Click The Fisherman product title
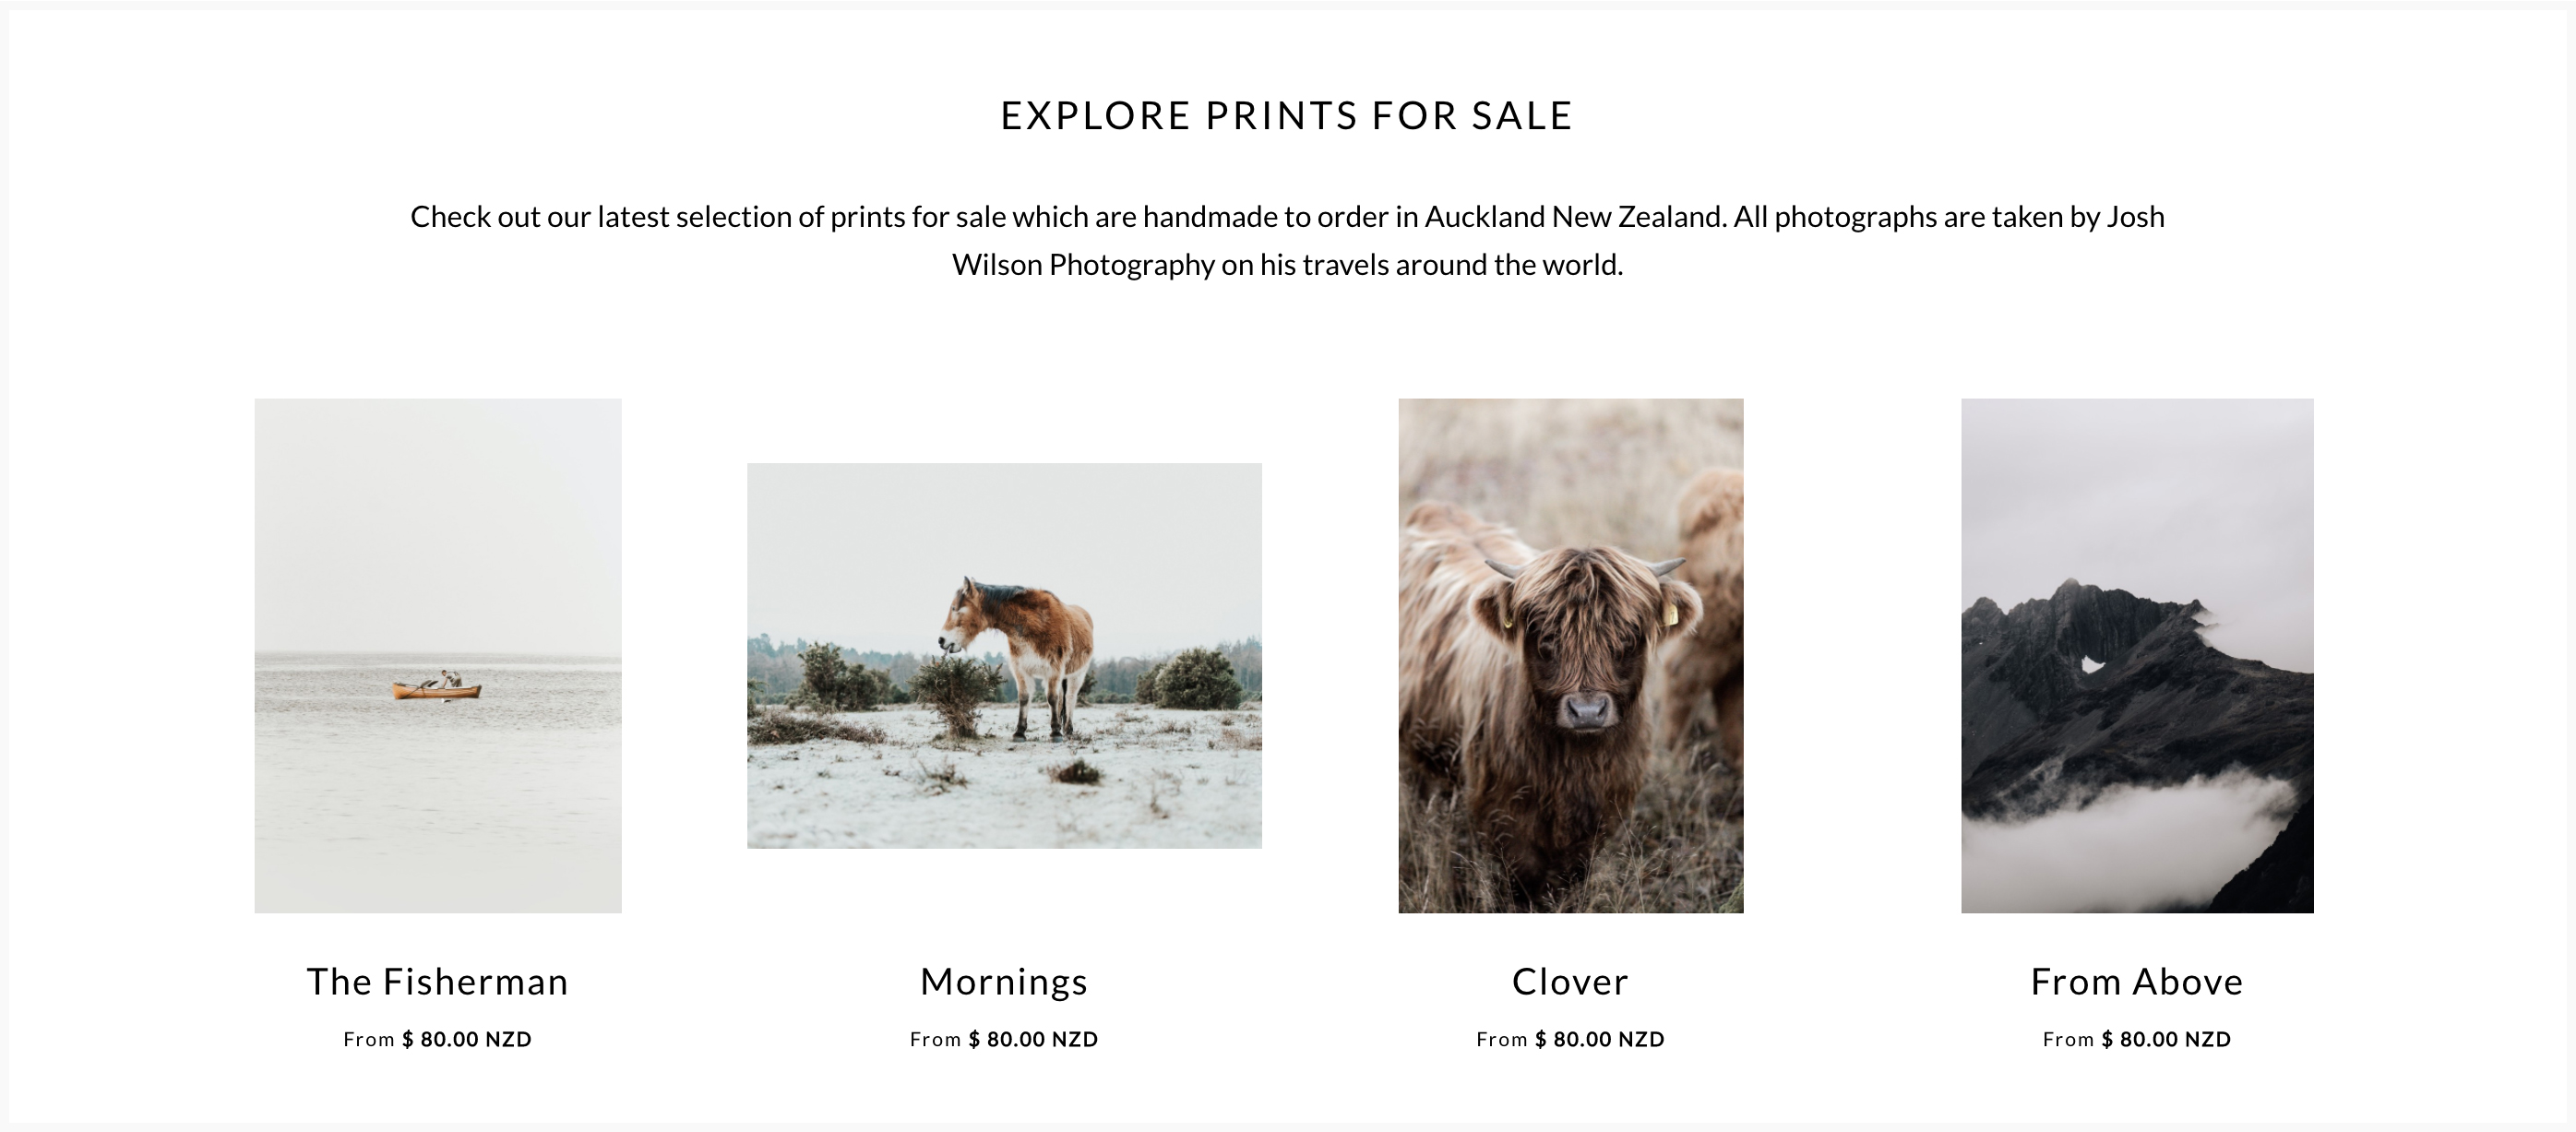This screenshot has height=1132, width=2576. [x=438, y=982]
